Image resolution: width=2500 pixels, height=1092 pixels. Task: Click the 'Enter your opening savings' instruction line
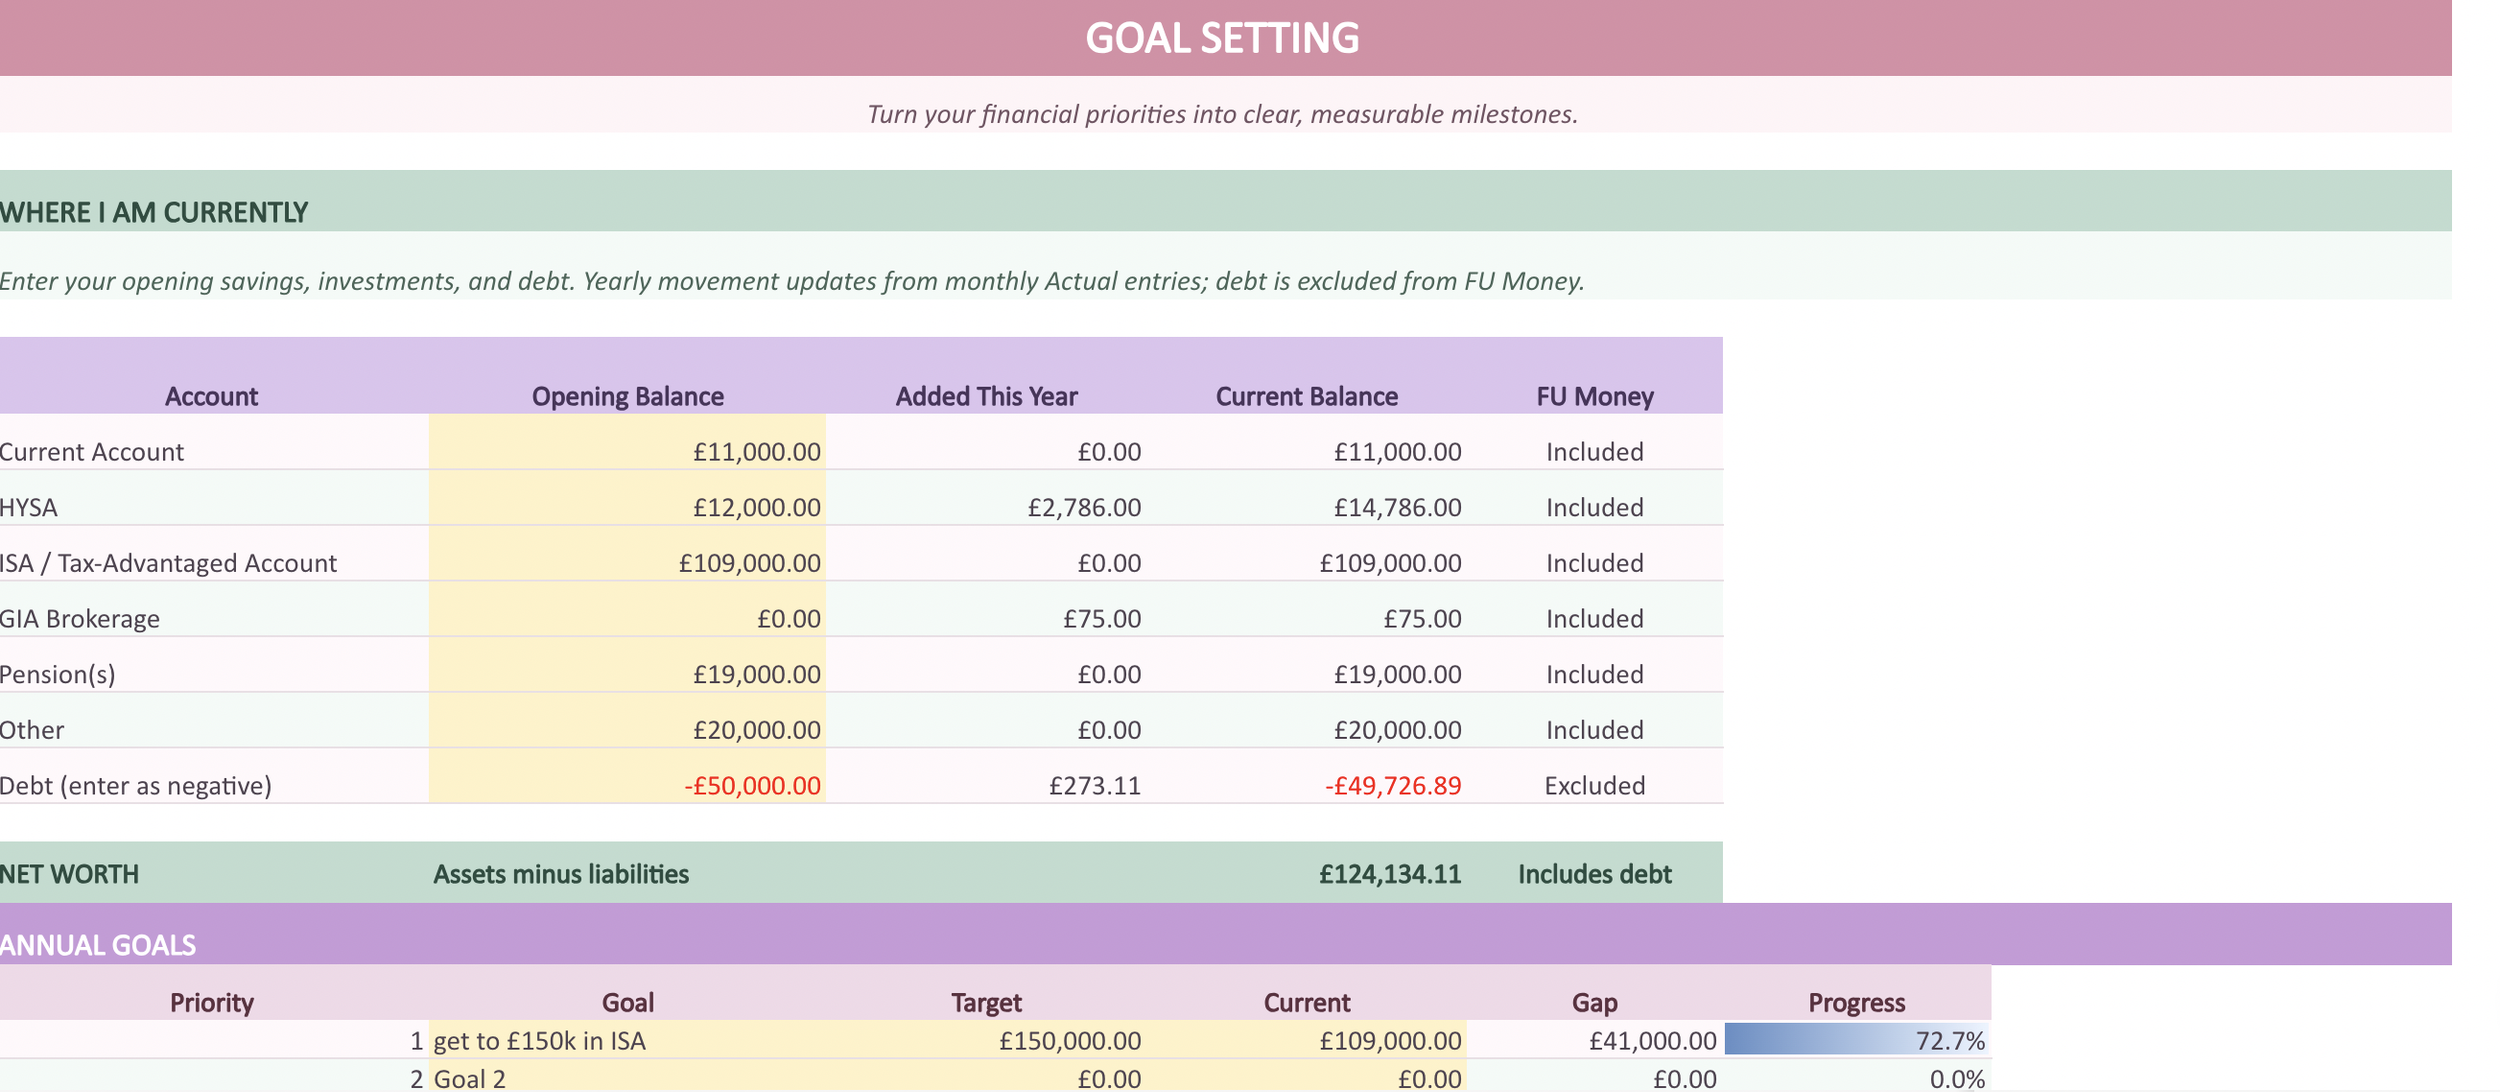click(x=792, y=281)
